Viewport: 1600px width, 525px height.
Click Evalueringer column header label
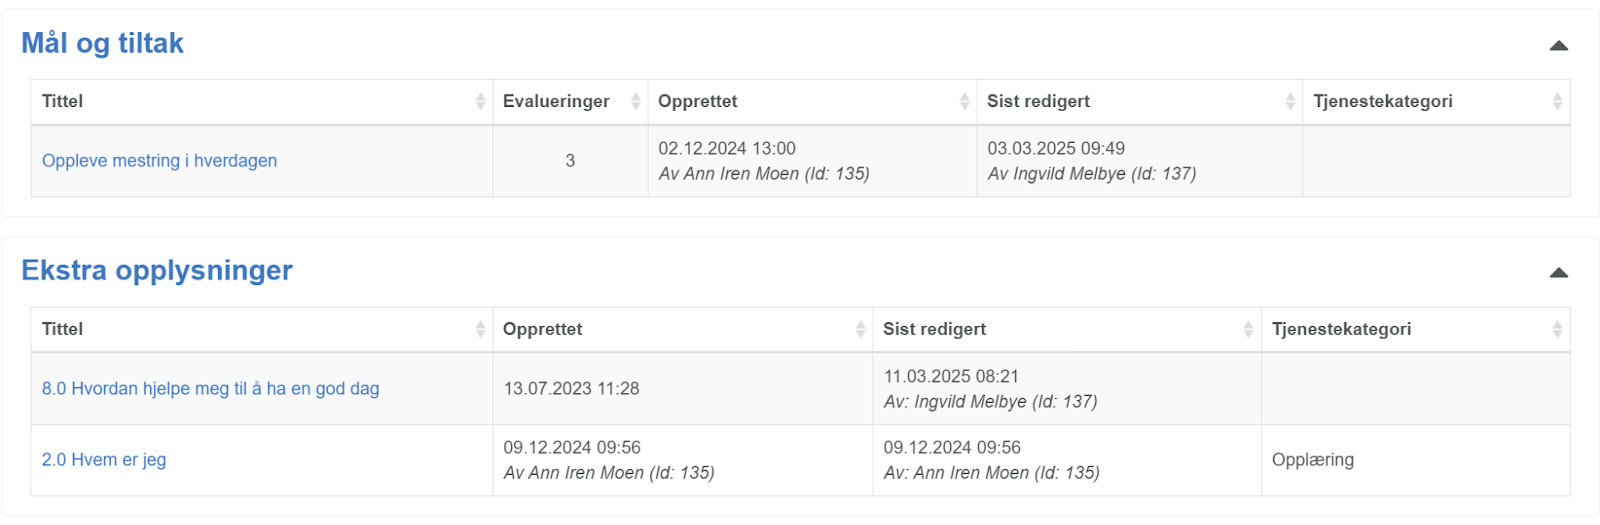click(556, 101)
